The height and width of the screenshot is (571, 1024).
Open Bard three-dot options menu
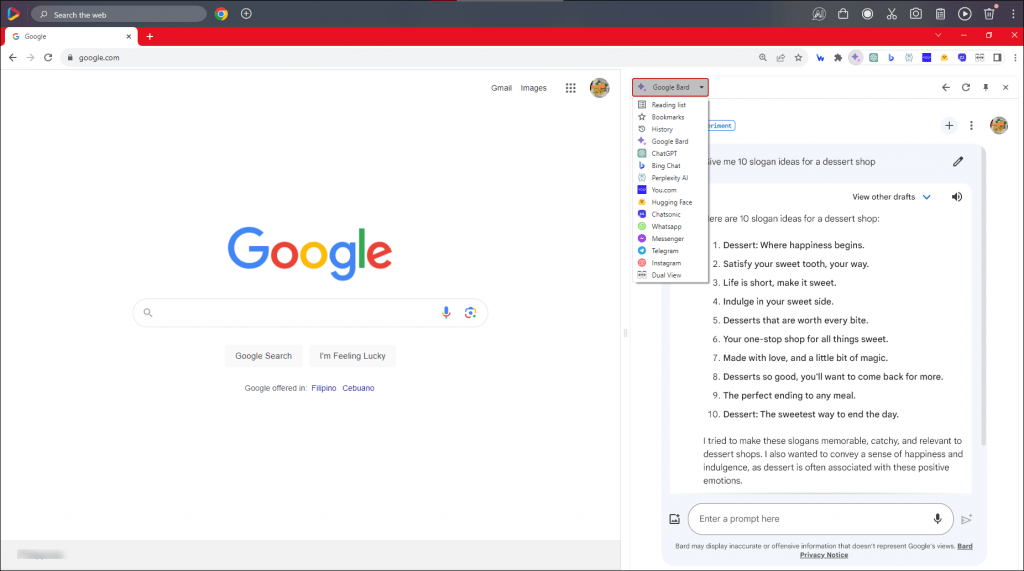(971, 126)
